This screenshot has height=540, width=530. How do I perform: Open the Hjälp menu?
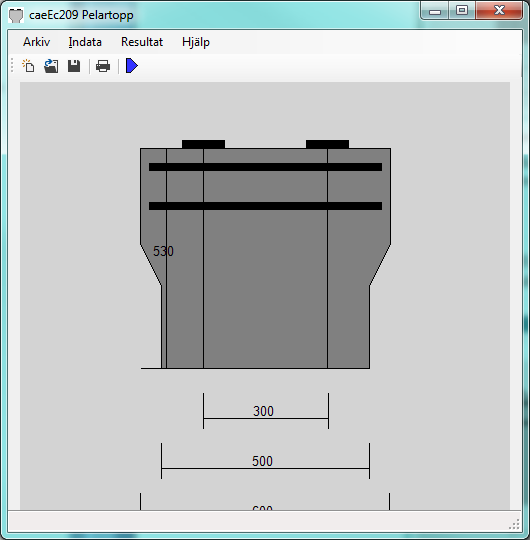click(196, 42)
